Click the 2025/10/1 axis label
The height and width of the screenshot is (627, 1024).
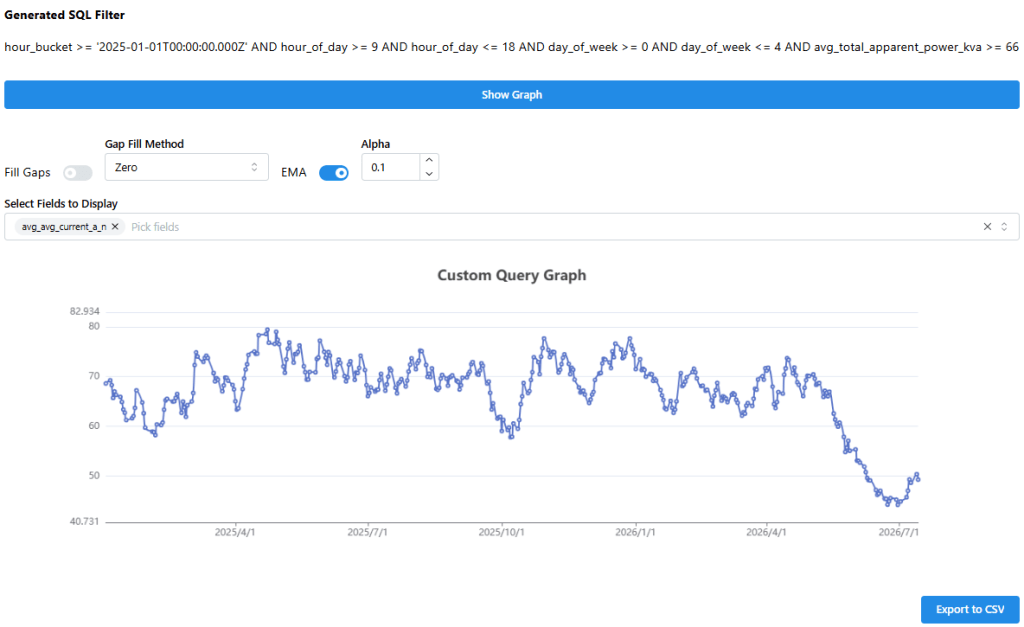501,532
